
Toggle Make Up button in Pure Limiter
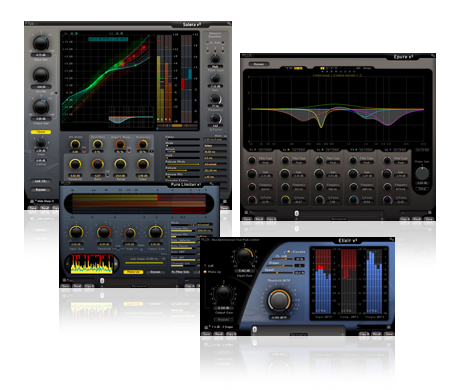point(133,272)
